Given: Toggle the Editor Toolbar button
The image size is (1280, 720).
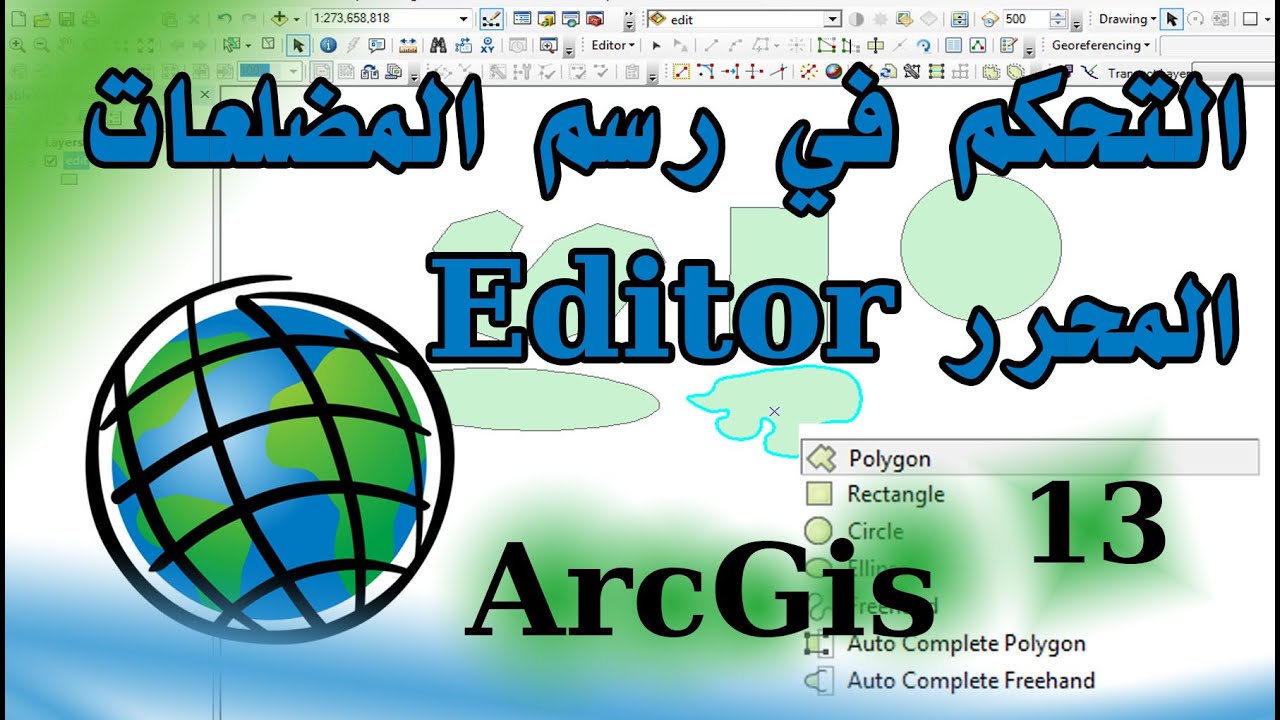Looking at the screenshot, I should [x=491, y=19].
